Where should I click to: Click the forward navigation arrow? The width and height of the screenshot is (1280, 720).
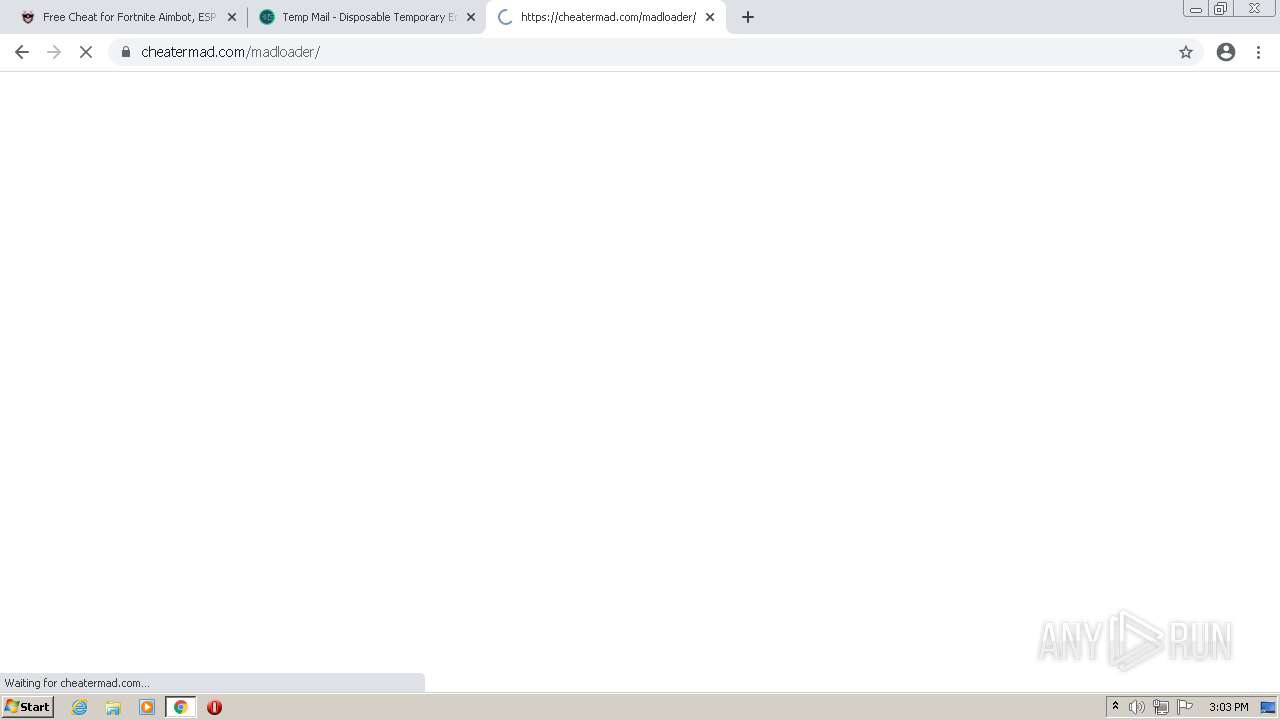54,52
